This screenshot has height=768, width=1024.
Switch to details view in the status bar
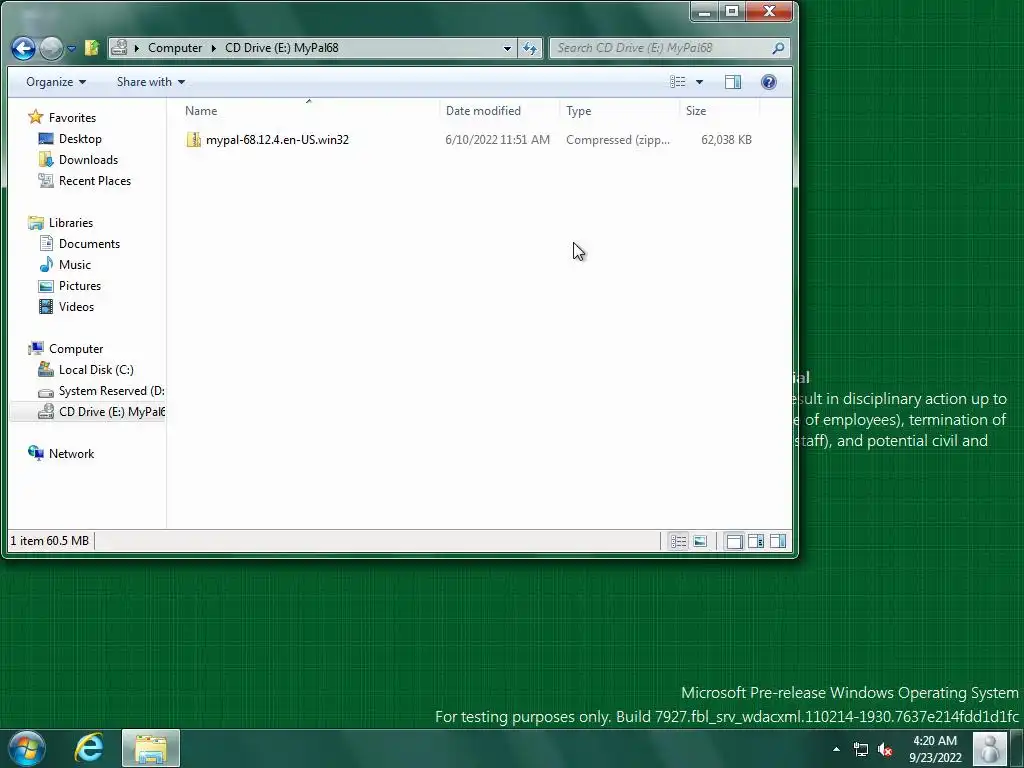pos(678,541)
